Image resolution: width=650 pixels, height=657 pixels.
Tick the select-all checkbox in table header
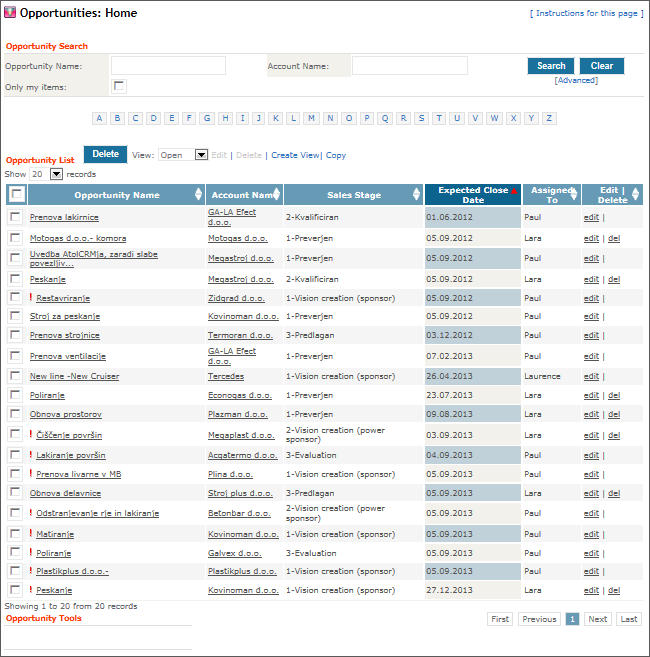click(17, 195)
